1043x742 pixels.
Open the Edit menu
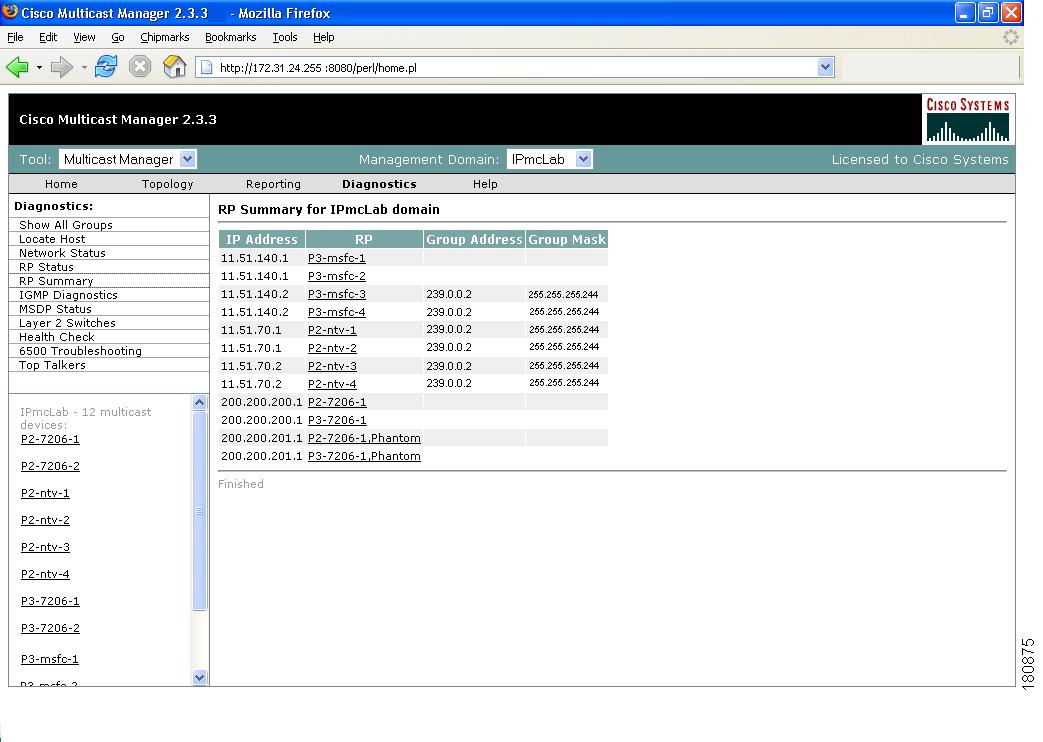pyautogui.click(x=48, y=37)
